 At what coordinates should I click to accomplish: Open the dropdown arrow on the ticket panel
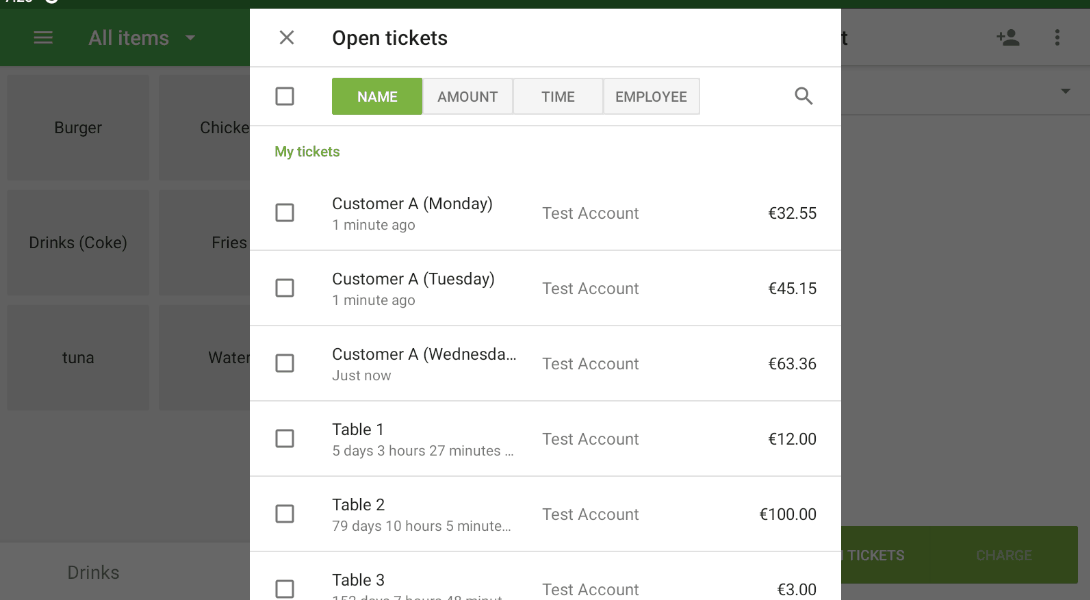[x=1064, y=92]
